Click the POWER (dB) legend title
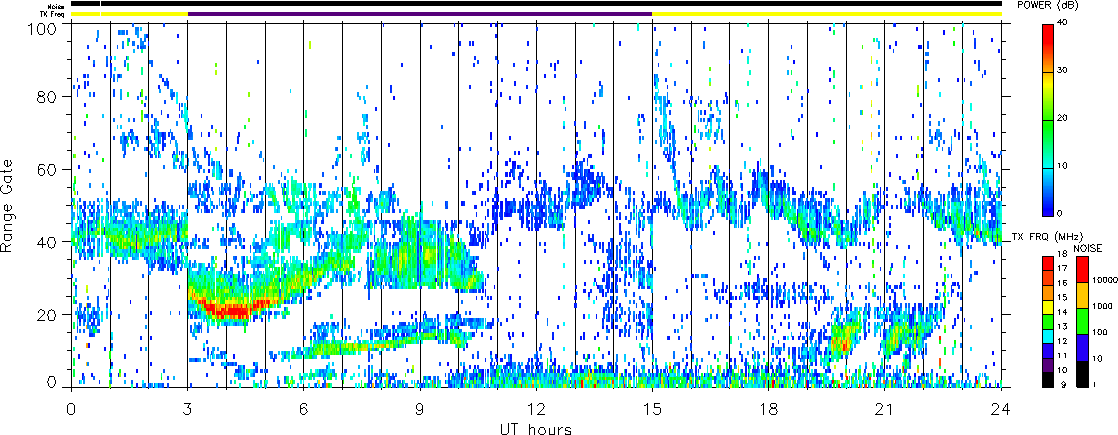The height and width of the screenshot is (435, 1118). (1048, 6)
